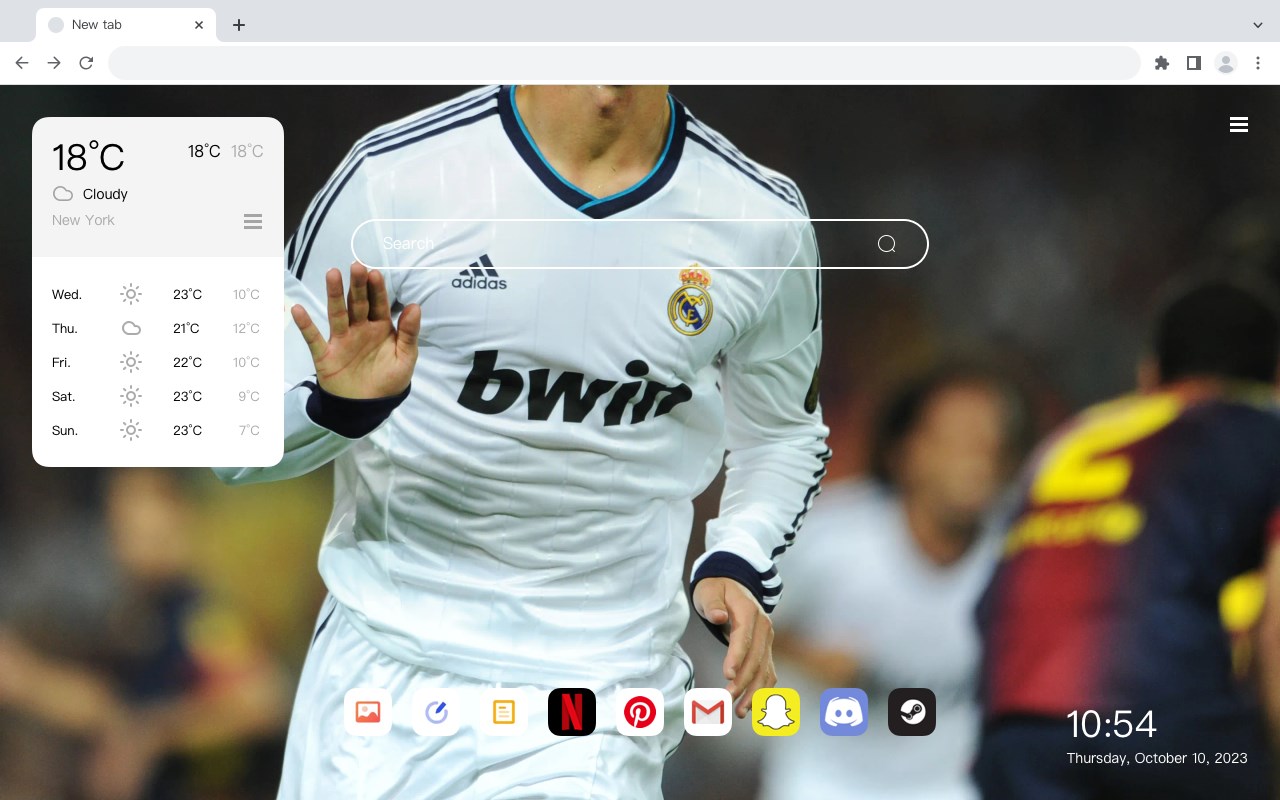Click the sunny icon for Sun.
This screenshot has width=1280, height=800.
click(131, 430)
